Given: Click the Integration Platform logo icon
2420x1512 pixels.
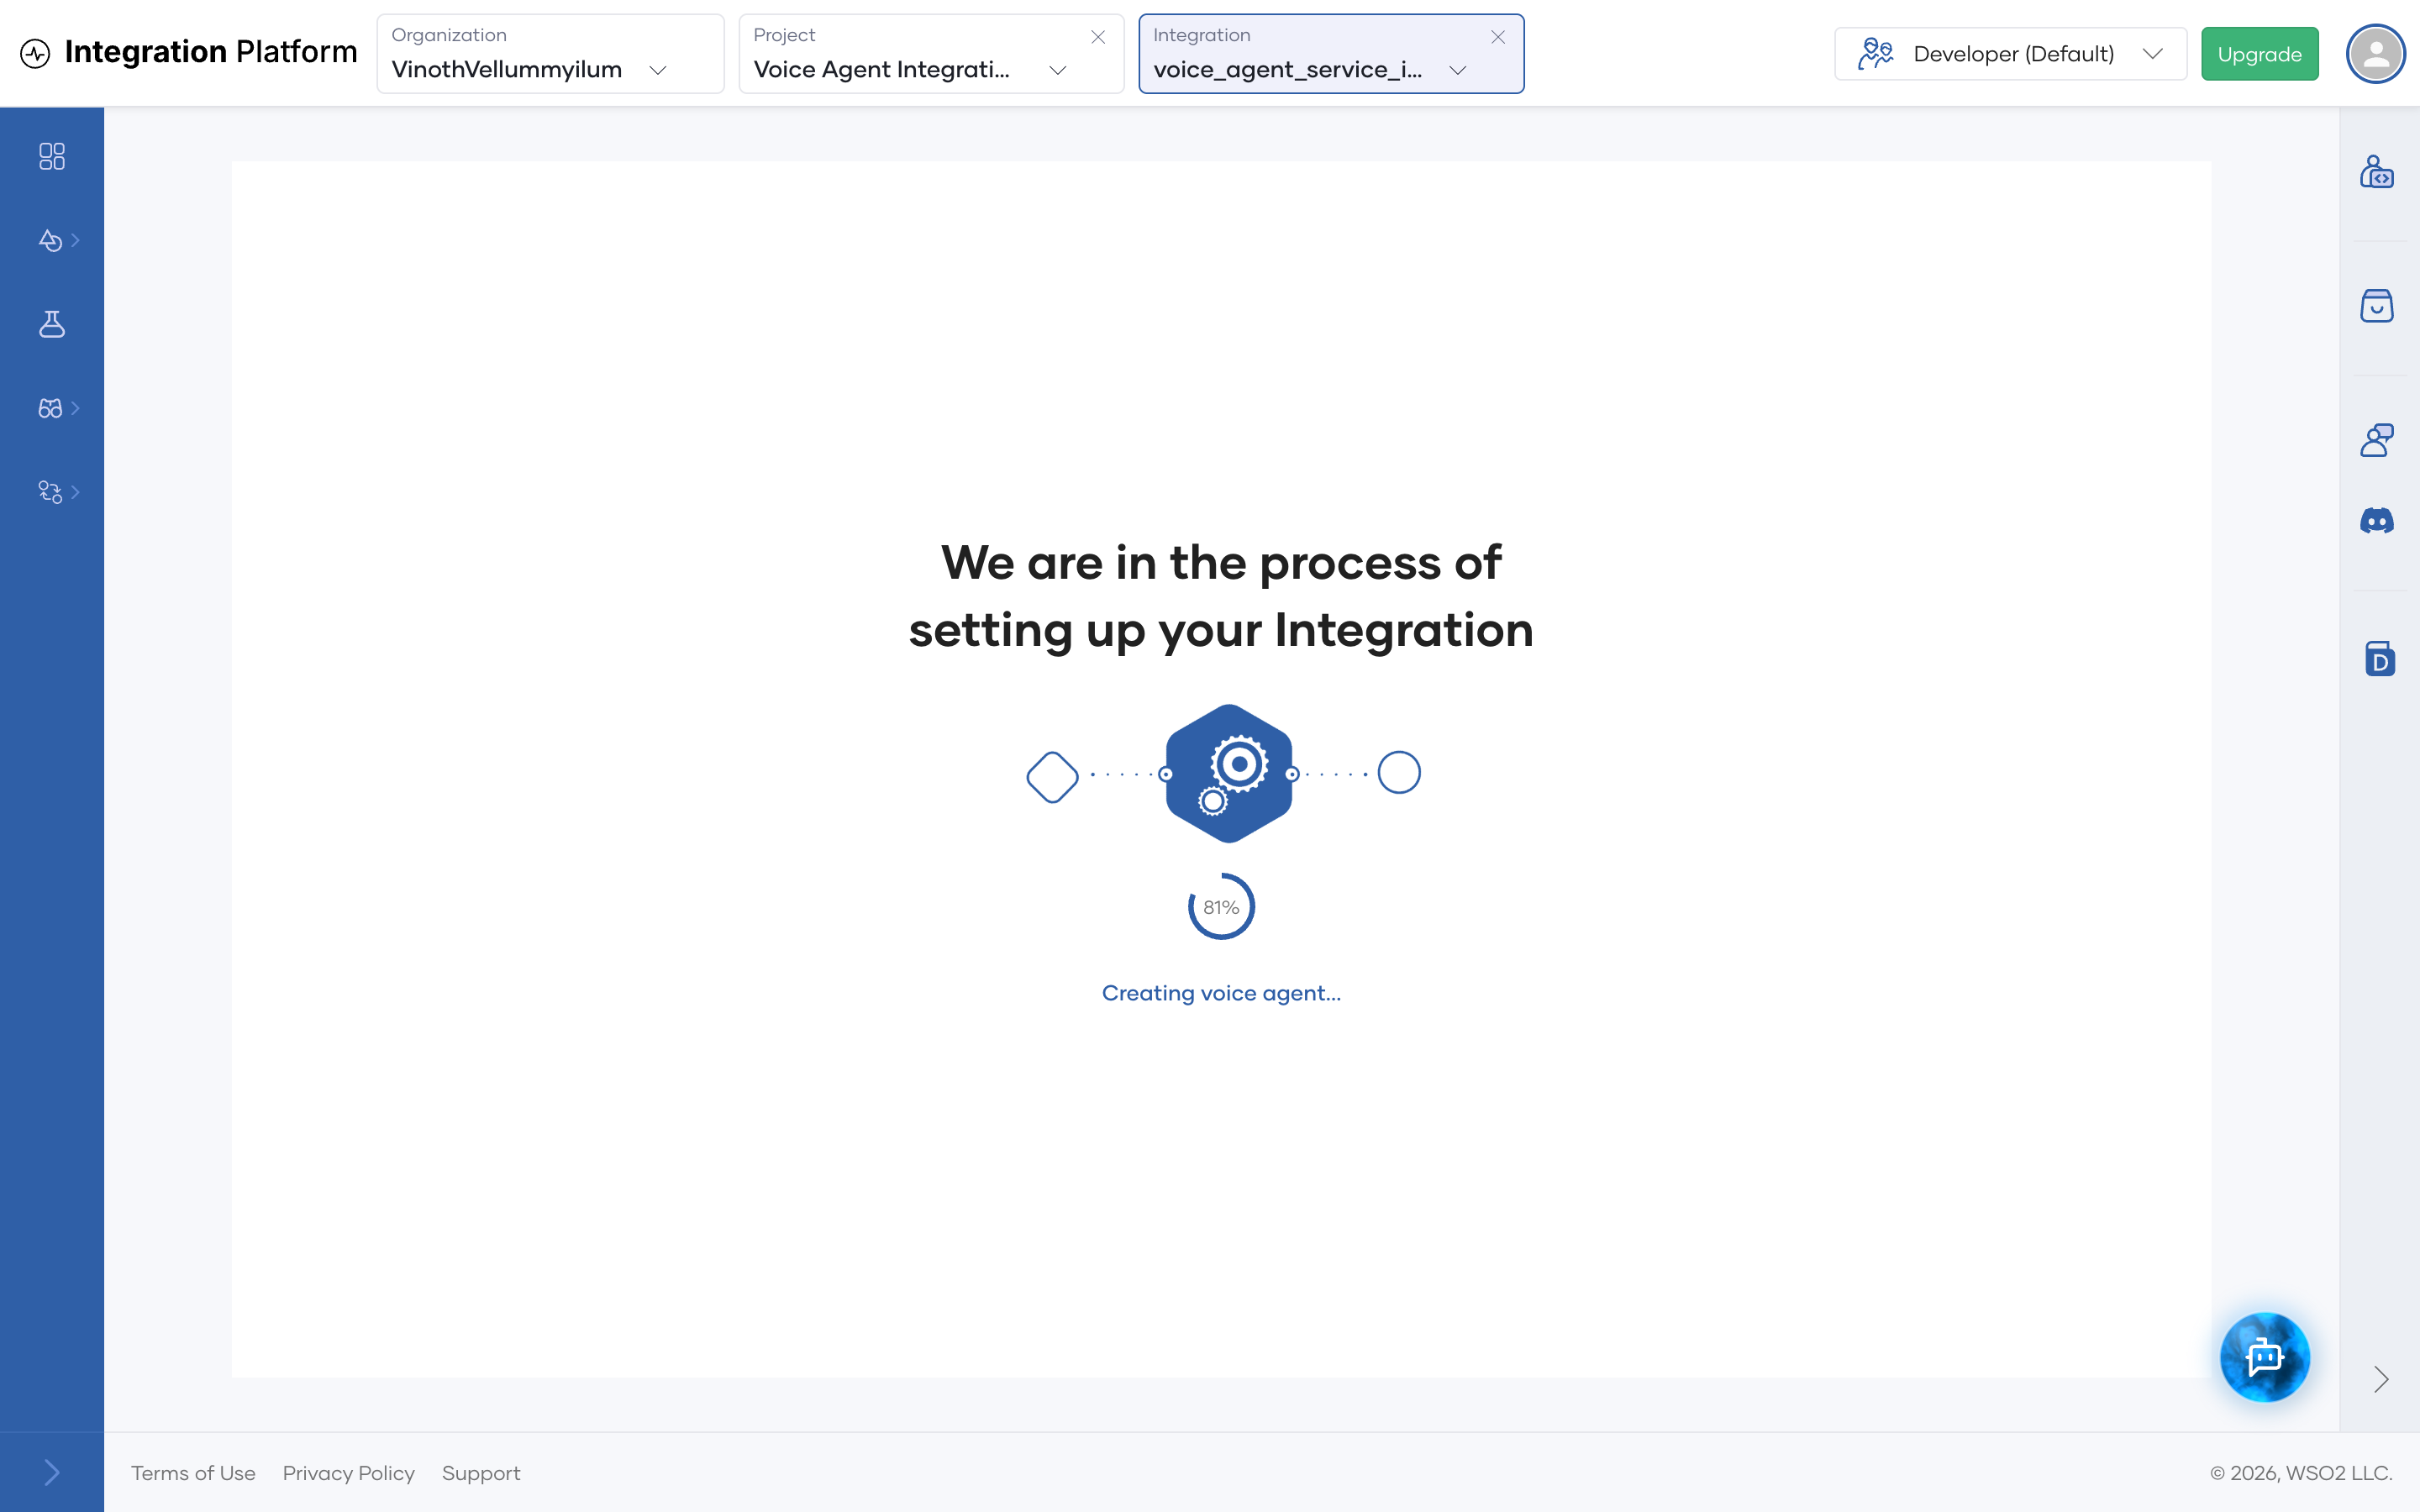Looking at the screenshot, I should point(35,53).
